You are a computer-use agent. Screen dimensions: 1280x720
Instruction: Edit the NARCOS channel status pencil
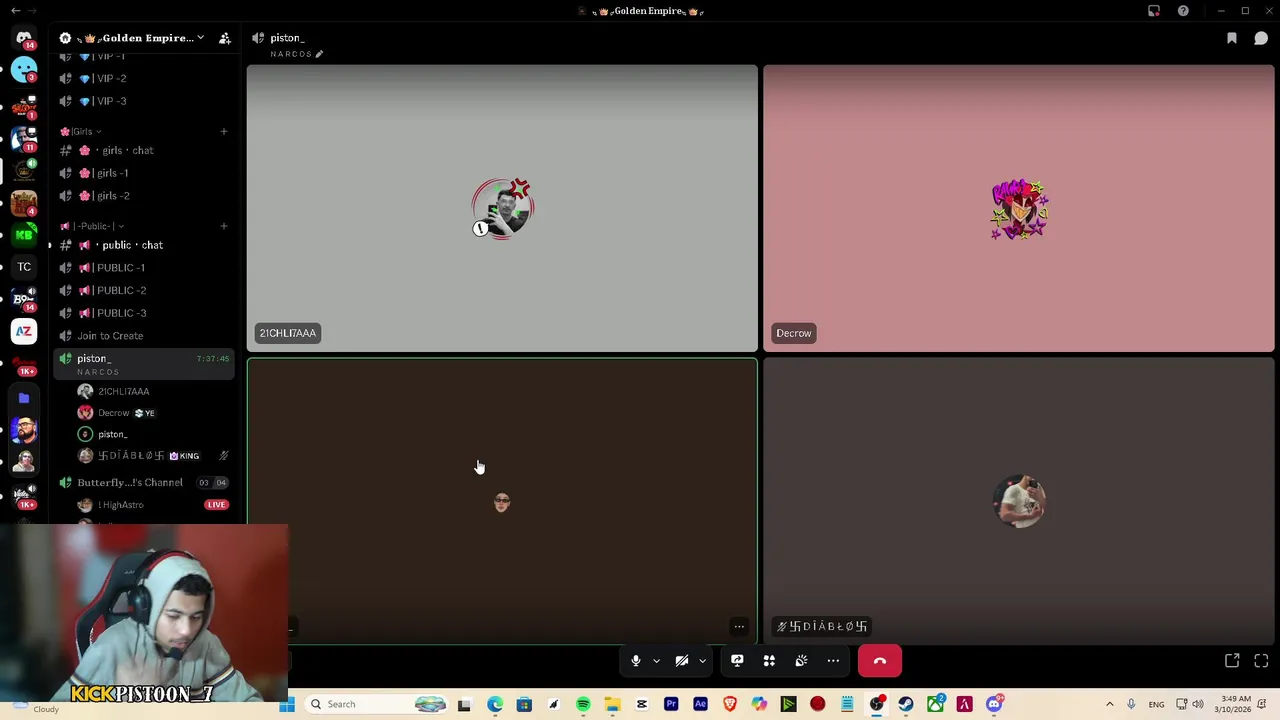pyautogui.click(x=319, y=54)
